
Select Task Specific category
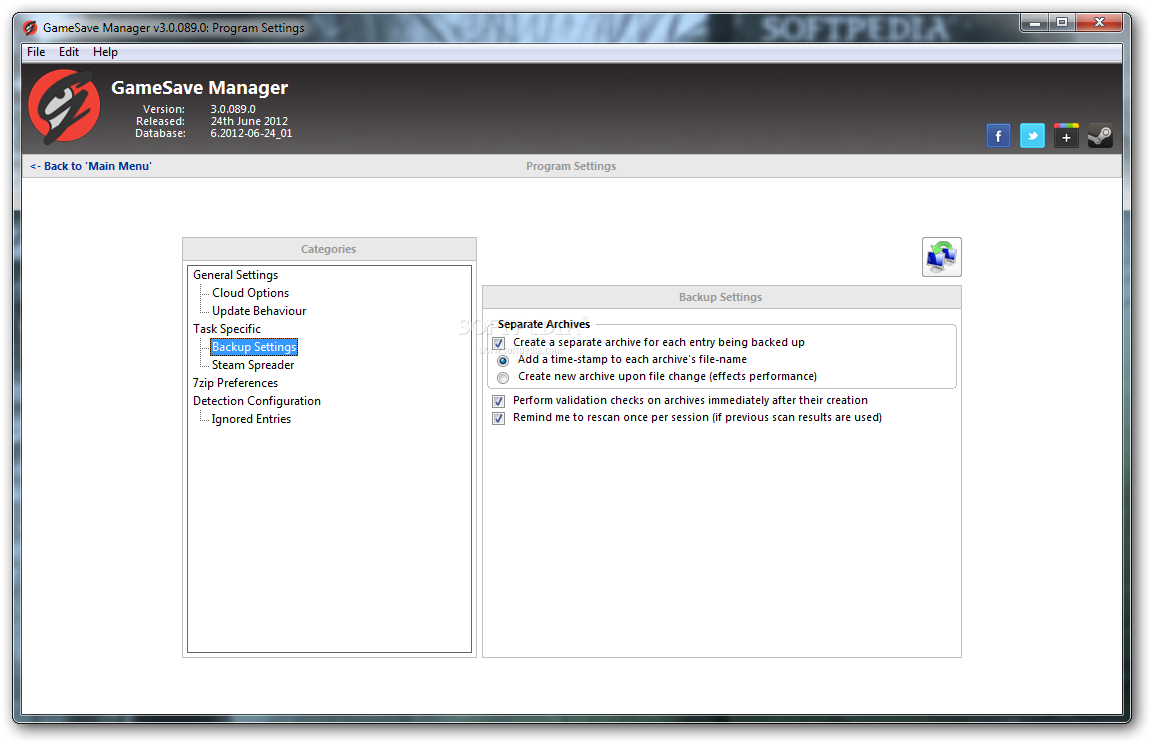(x=226, y=329)
